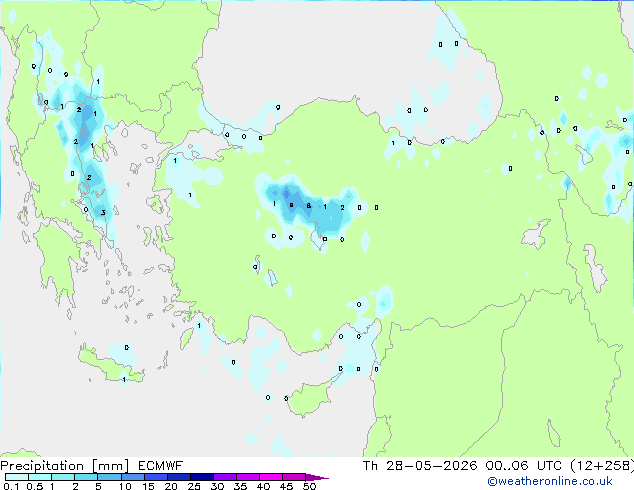Click the 'Precipitation [mm]' title text
The image size is (634, 490).
[x=65, y=466]
